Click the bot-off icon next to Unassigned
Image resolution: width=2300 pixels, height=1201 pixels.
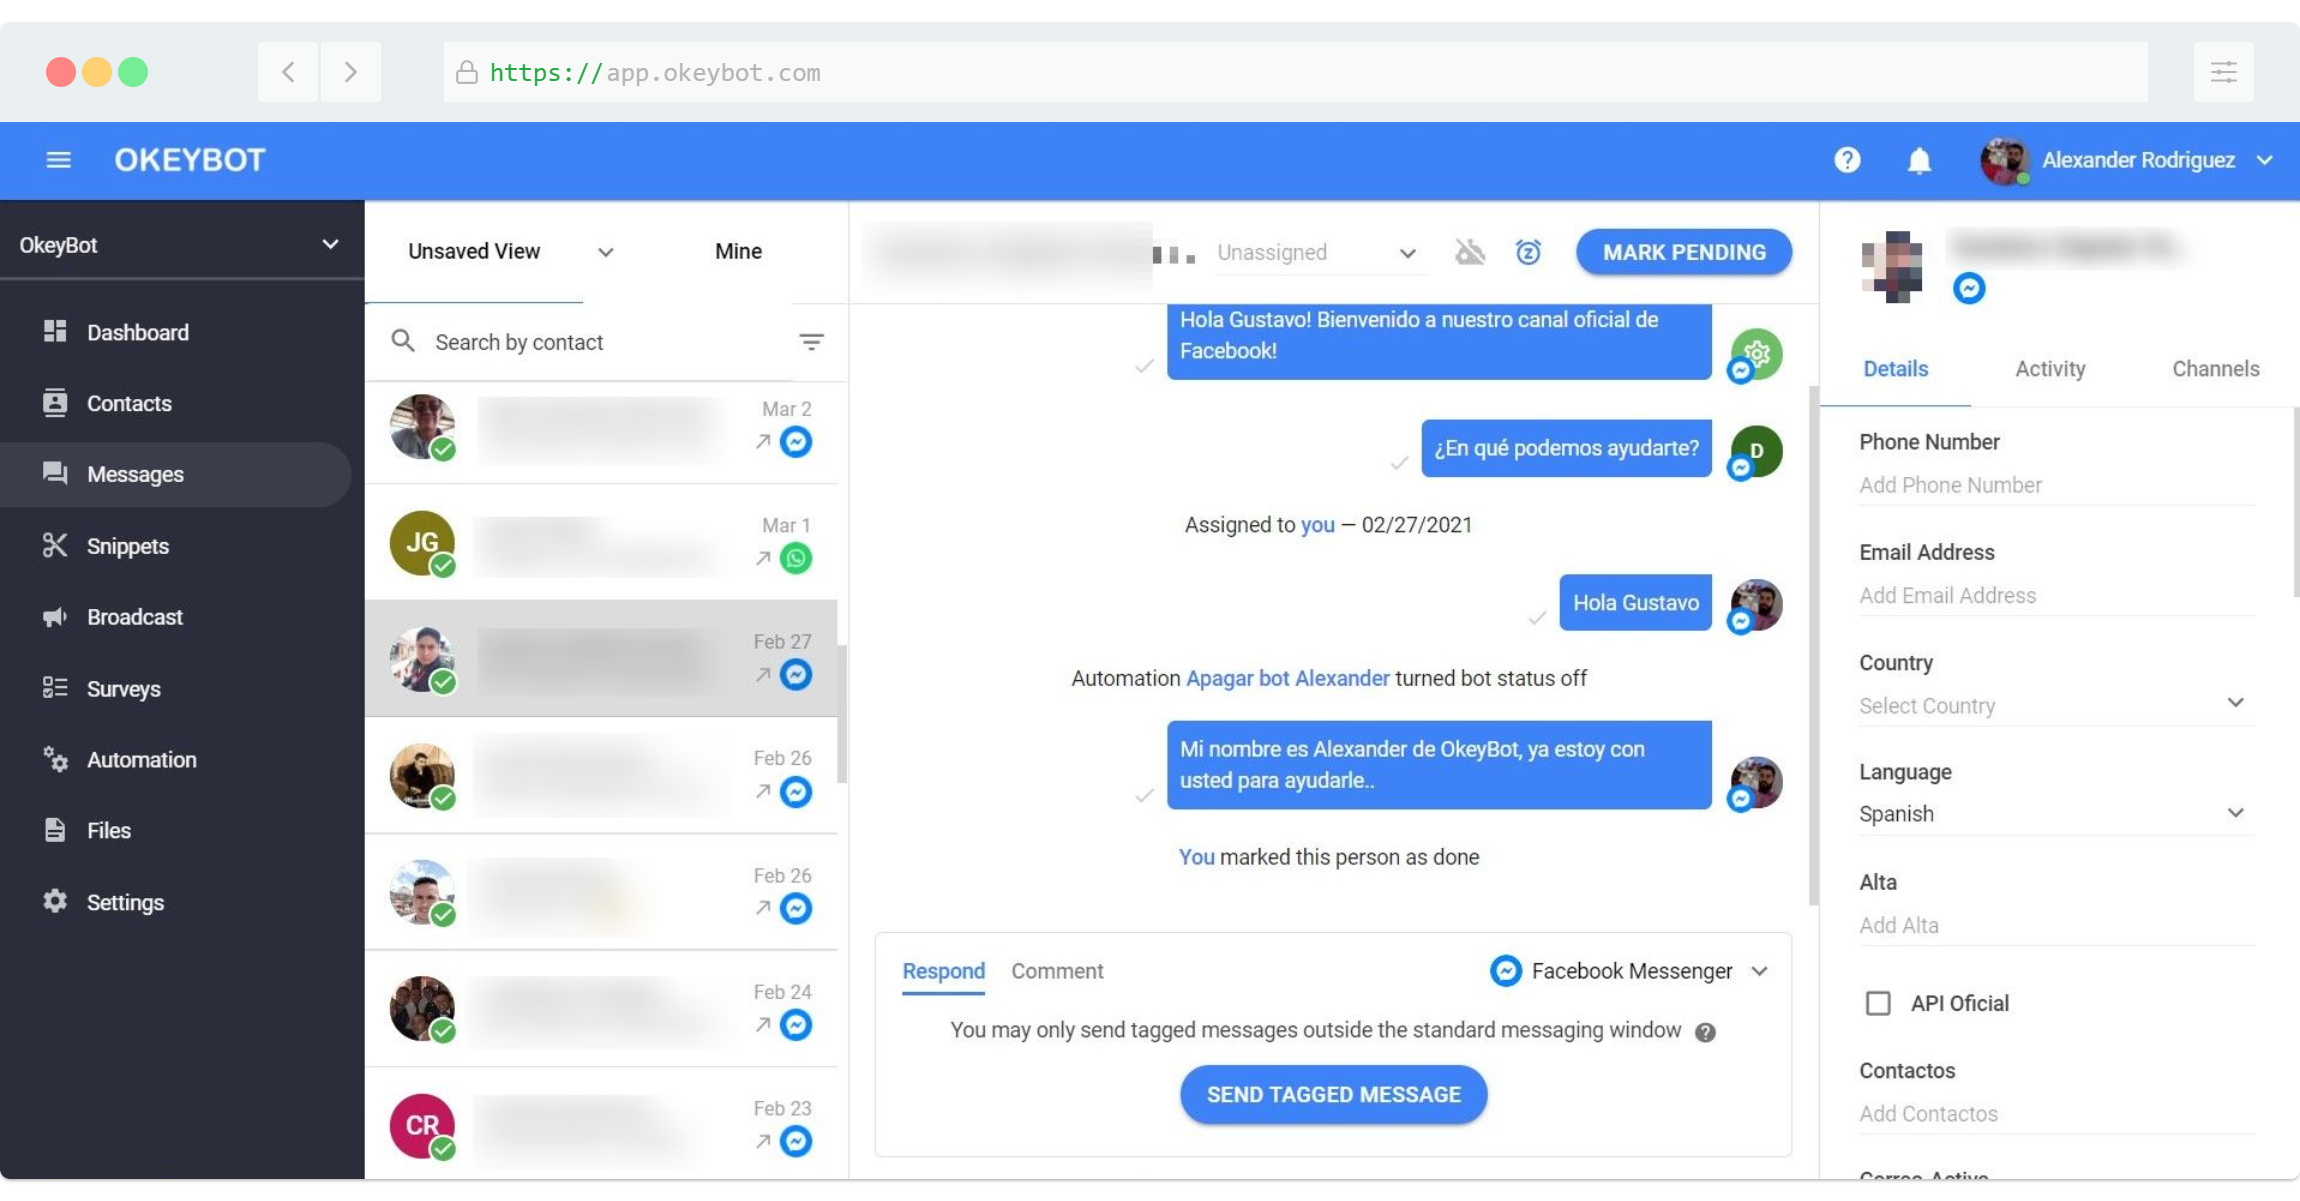1469,252
